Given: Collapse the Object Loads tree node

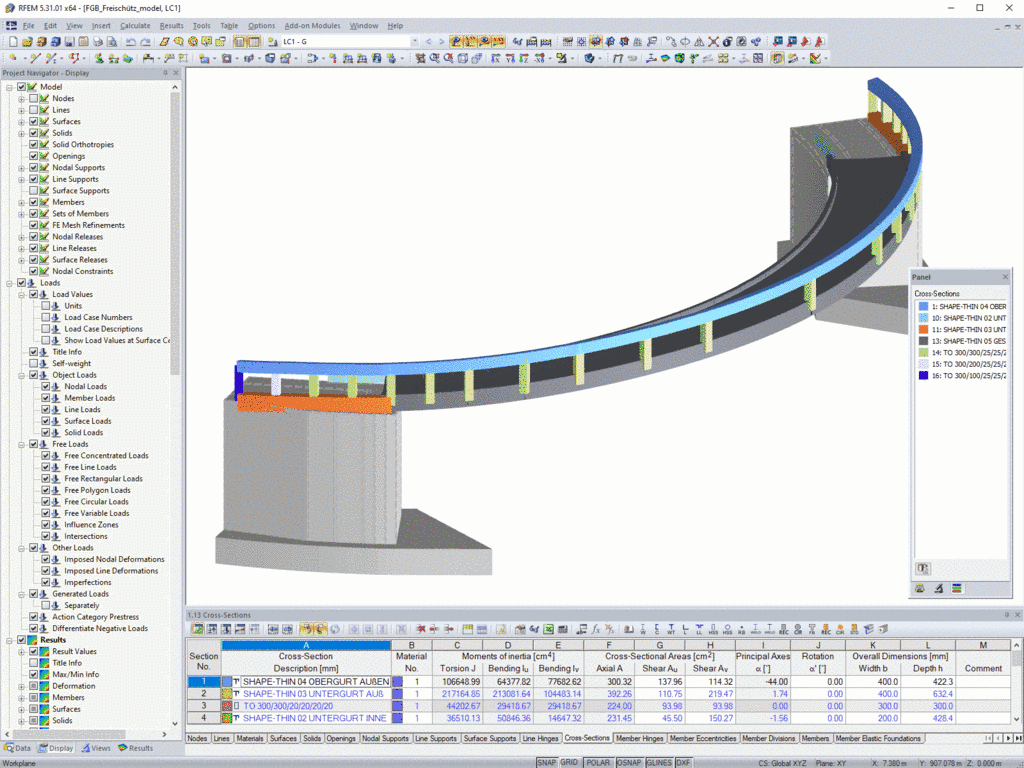Looking at the screenshot, I should tap(22, 376).
